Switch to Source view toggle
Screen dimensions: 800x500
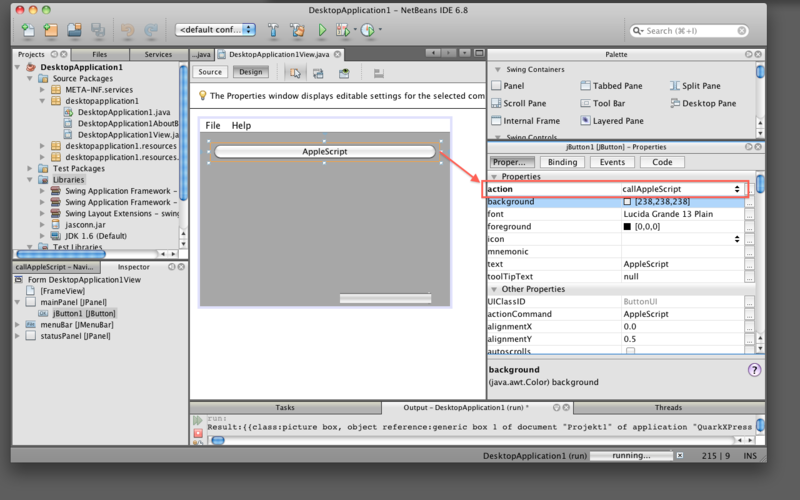(210, 72)
